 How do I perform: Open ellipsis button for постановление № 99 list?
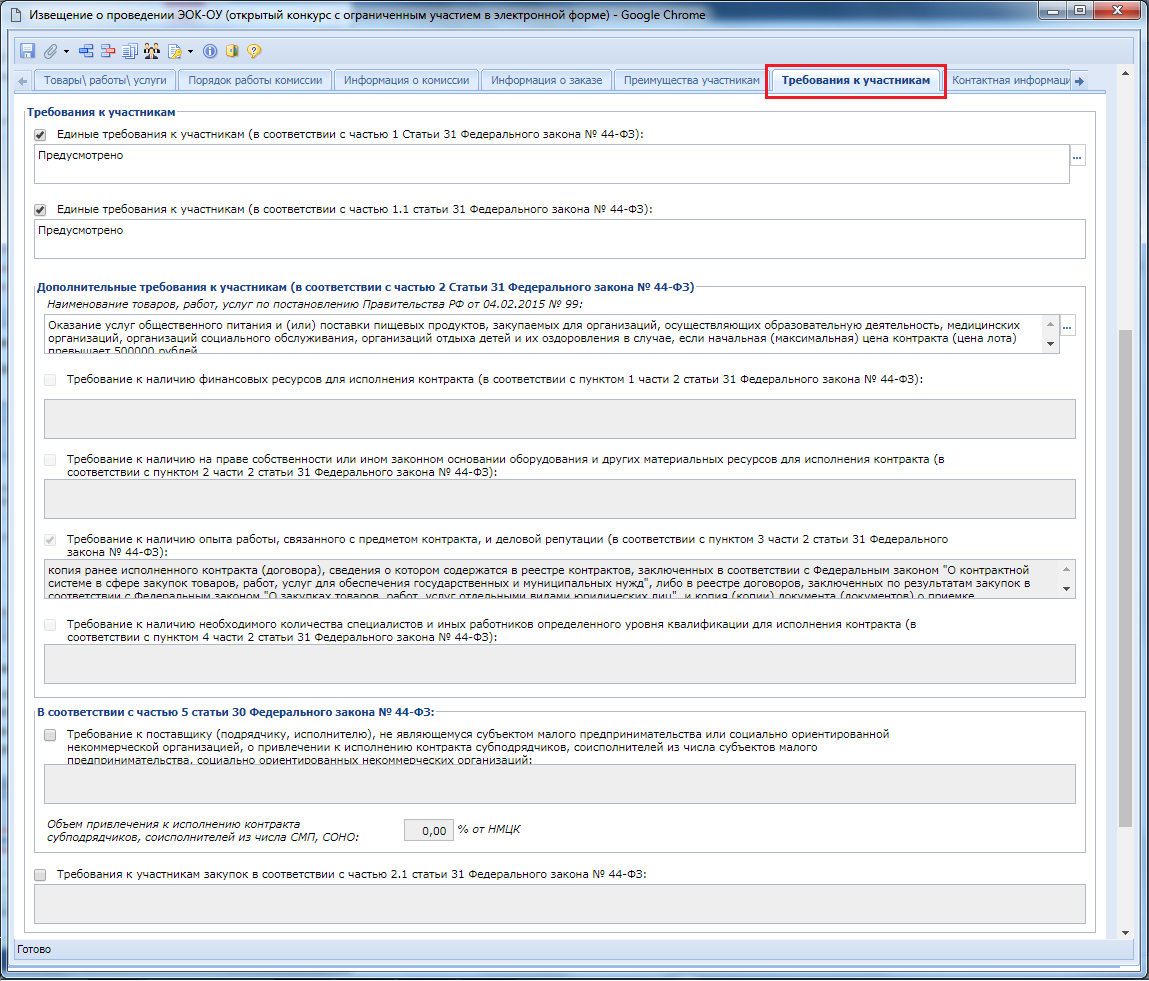1068,326
